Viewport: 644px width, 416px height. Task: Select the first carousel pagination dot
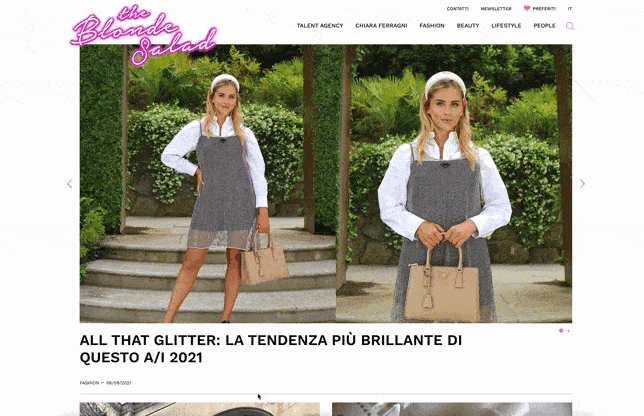pos(561,331)
